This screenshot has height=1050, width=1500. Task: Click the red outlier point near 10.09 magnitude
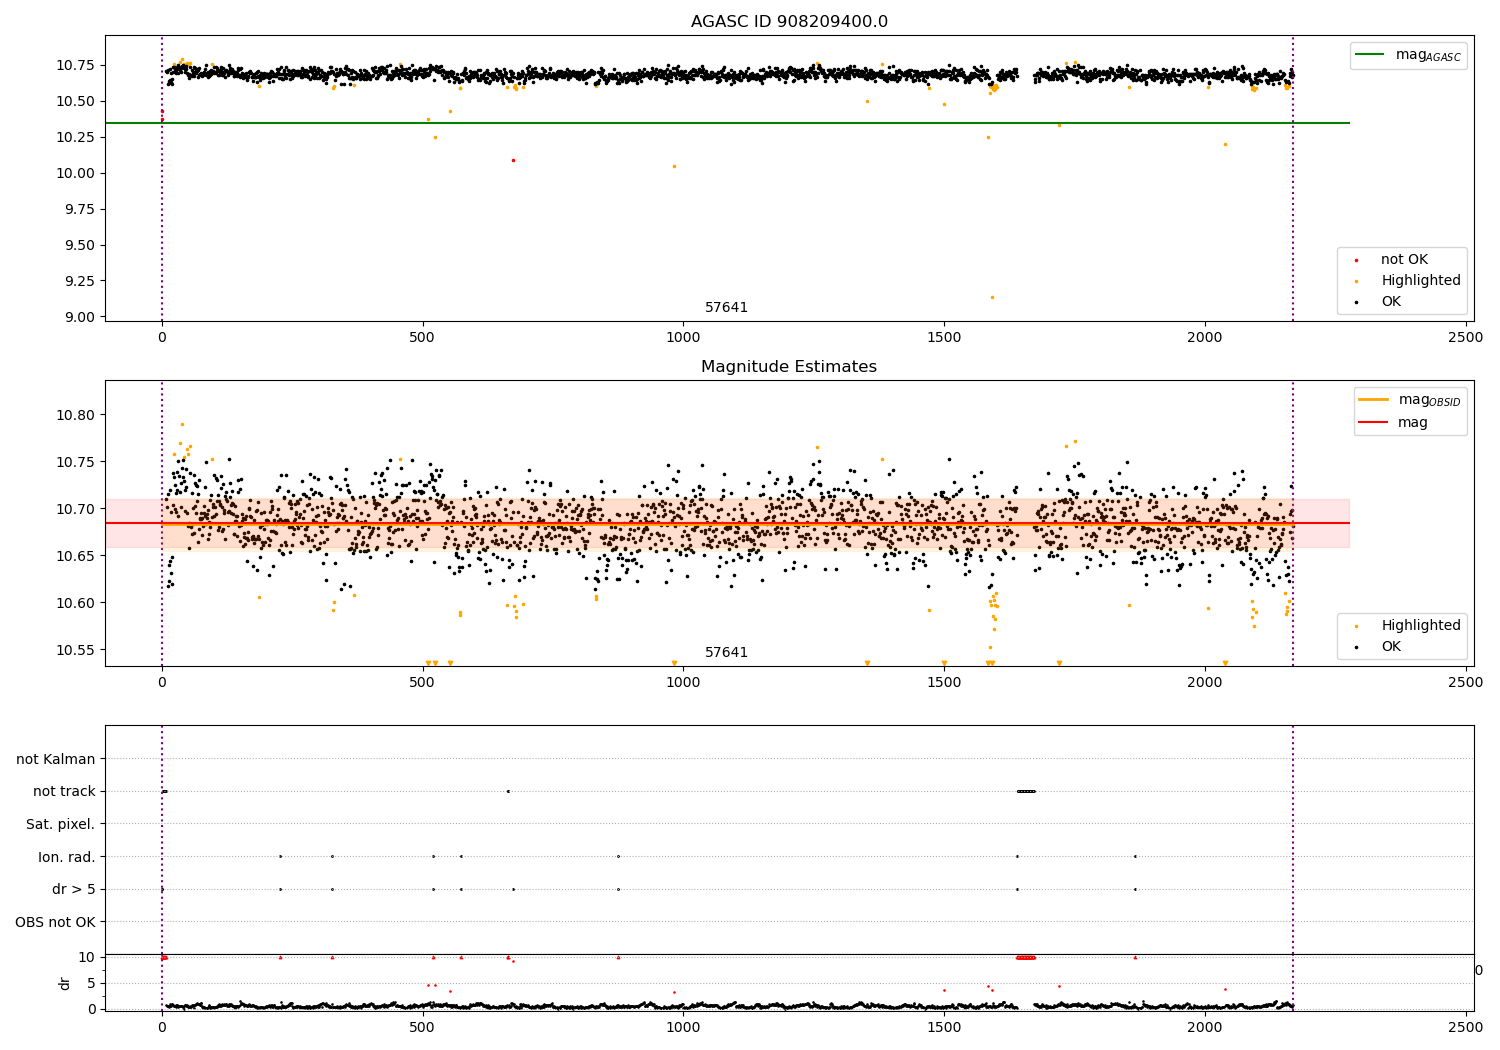[x=513, y=160]
